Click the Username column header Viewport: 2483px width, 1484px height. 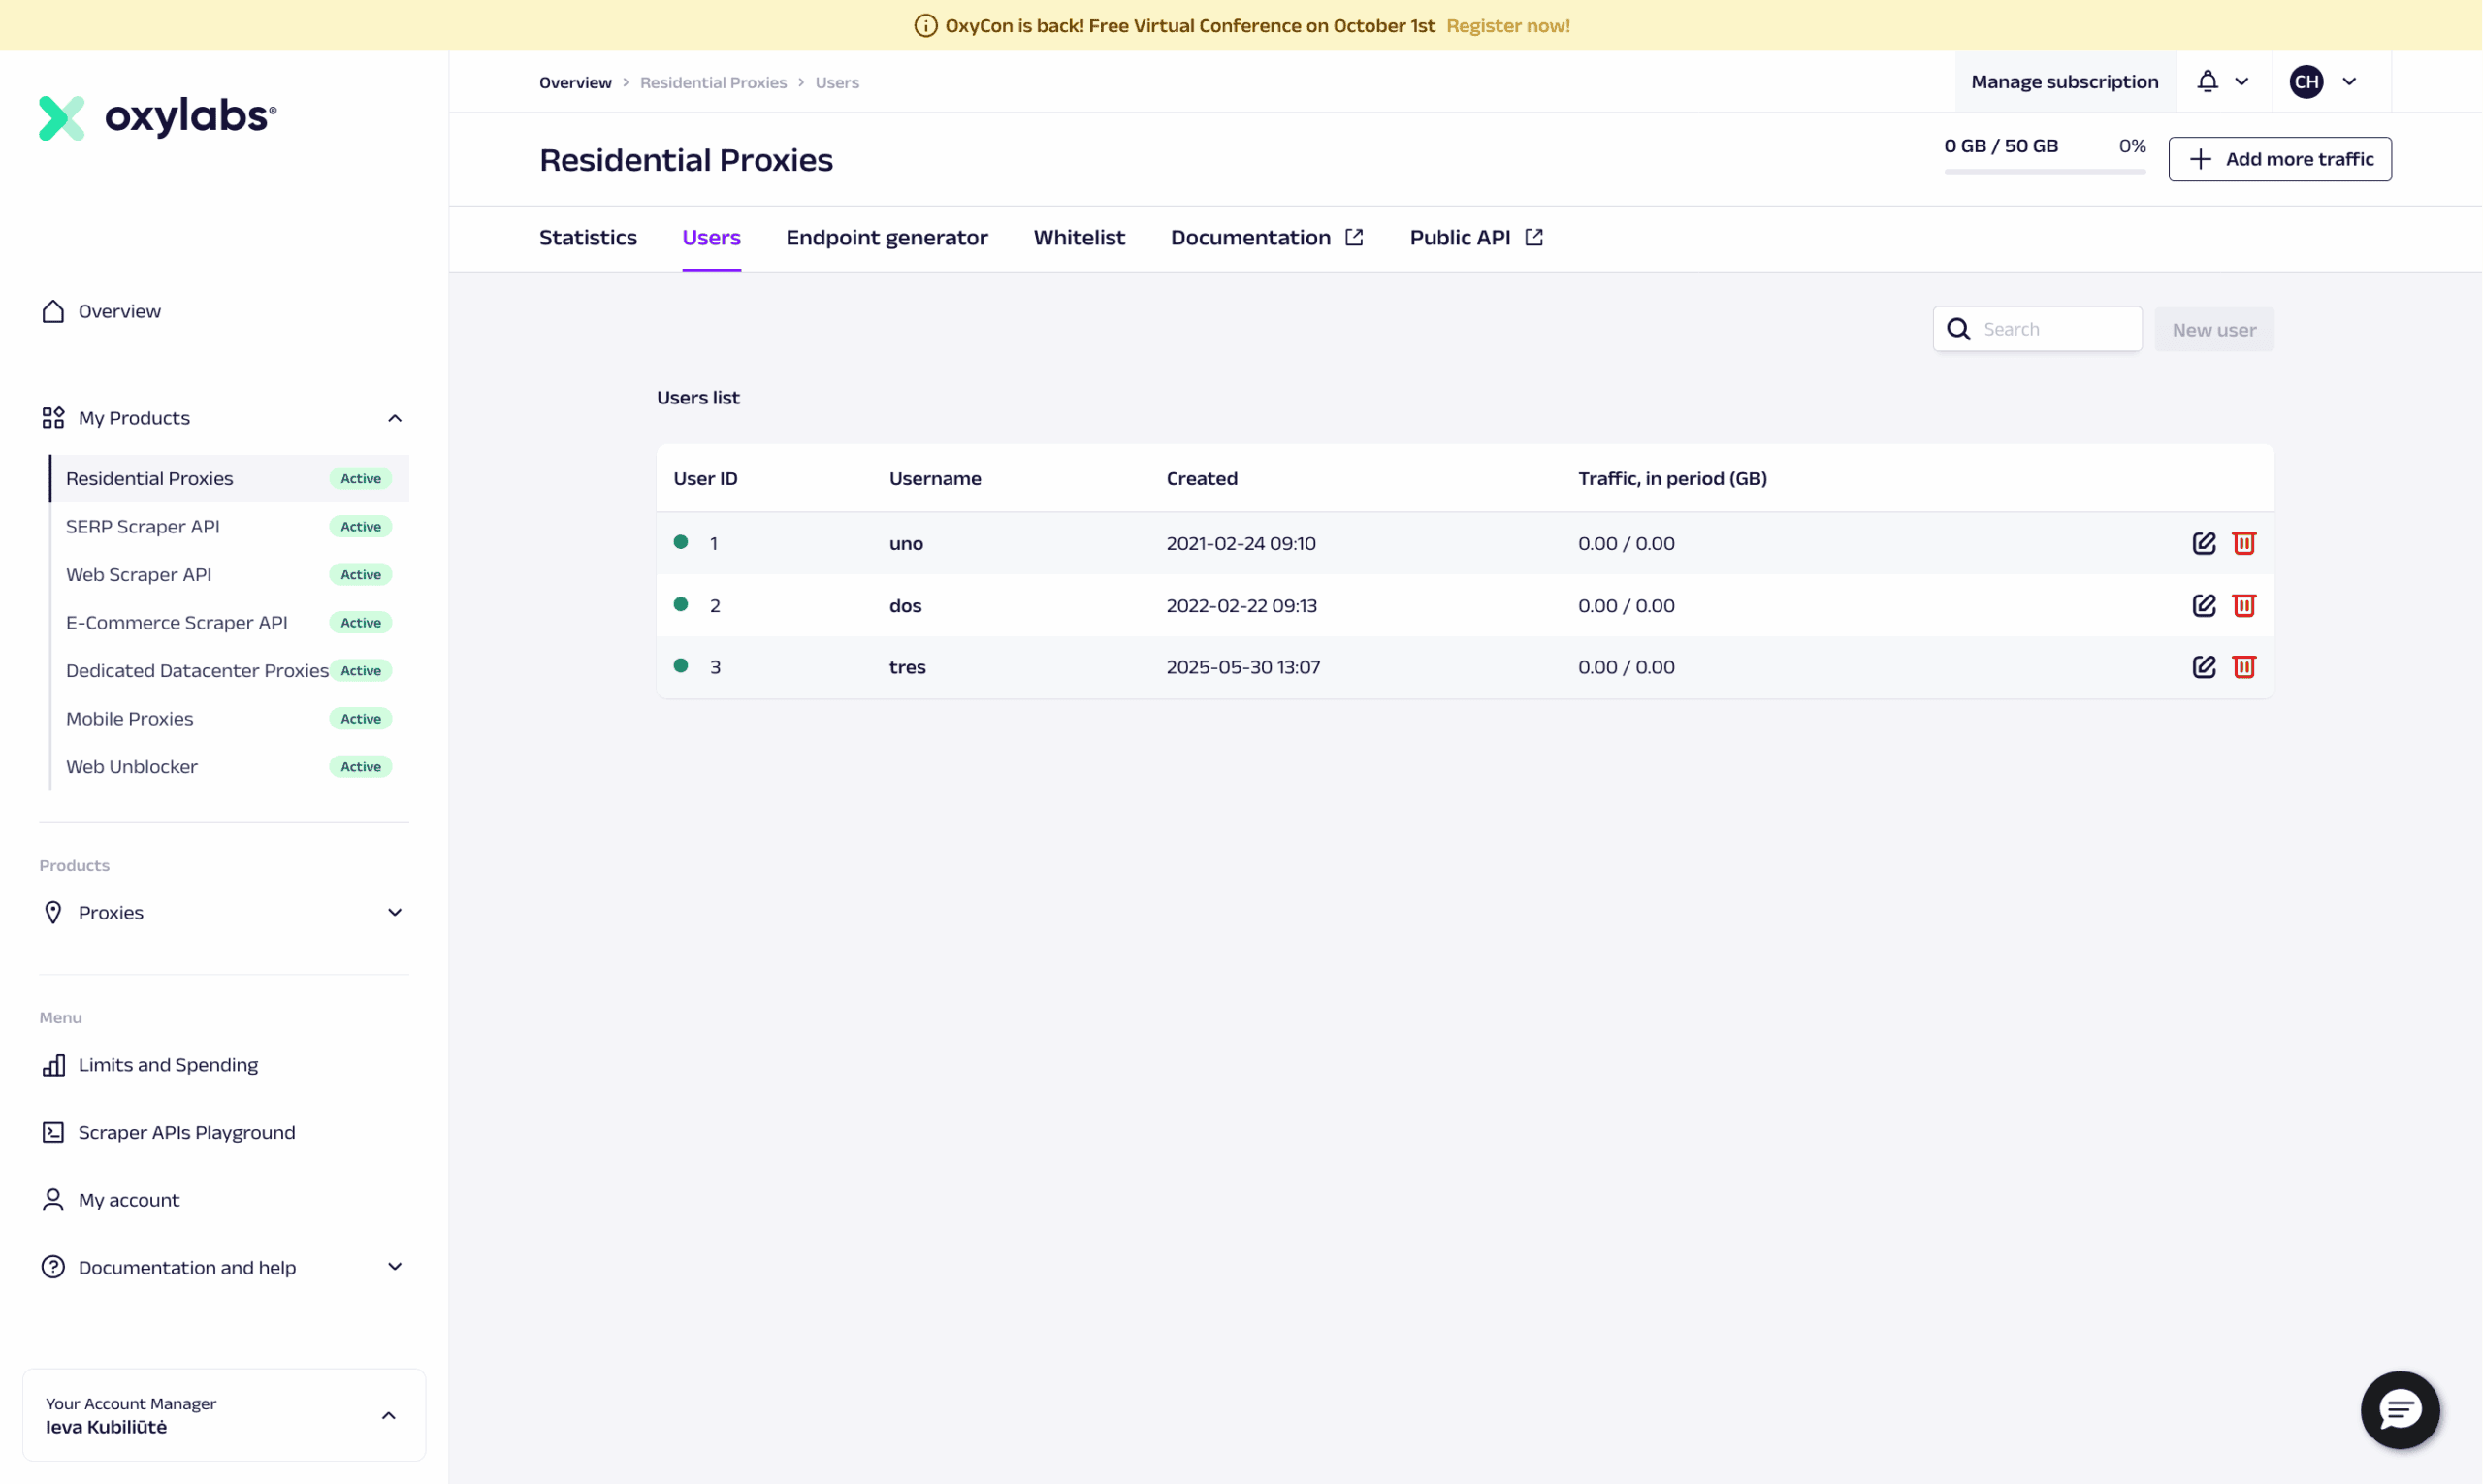coord(935,479)
